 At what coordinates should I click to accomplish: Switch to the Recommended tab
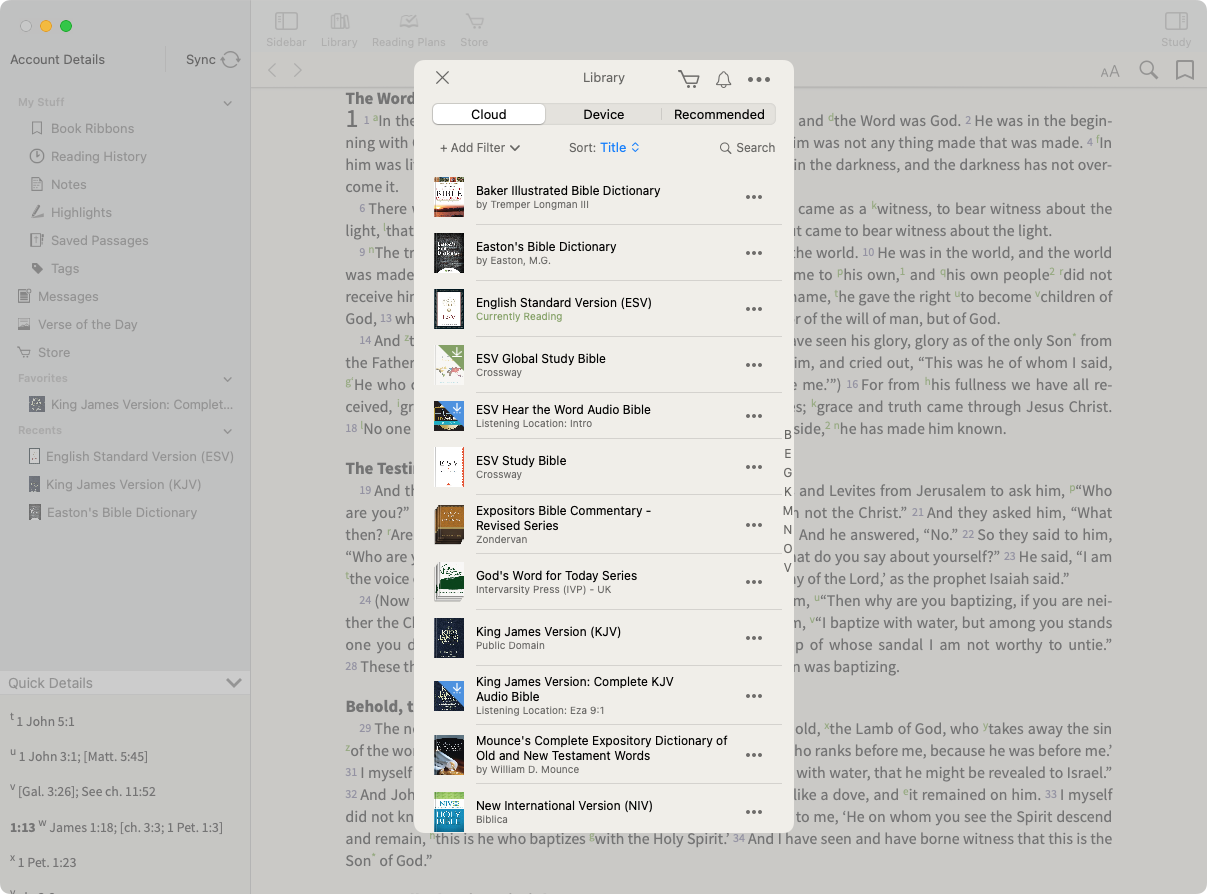click(719, 114)
